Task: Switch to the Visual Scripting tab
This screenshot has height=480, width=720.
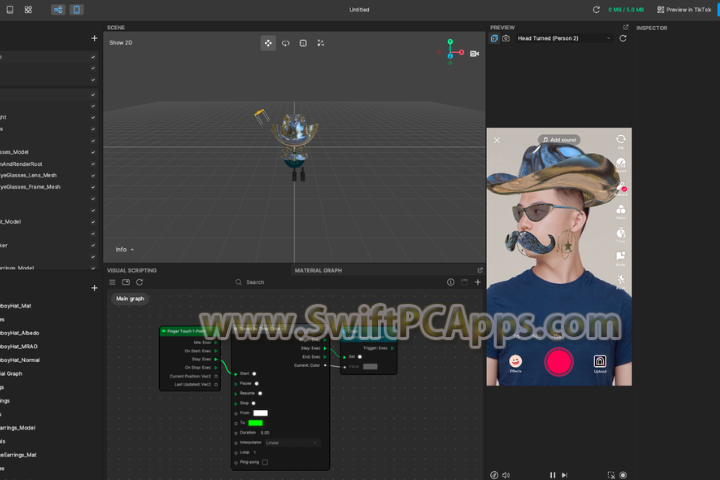Action: tap(132, 271)
